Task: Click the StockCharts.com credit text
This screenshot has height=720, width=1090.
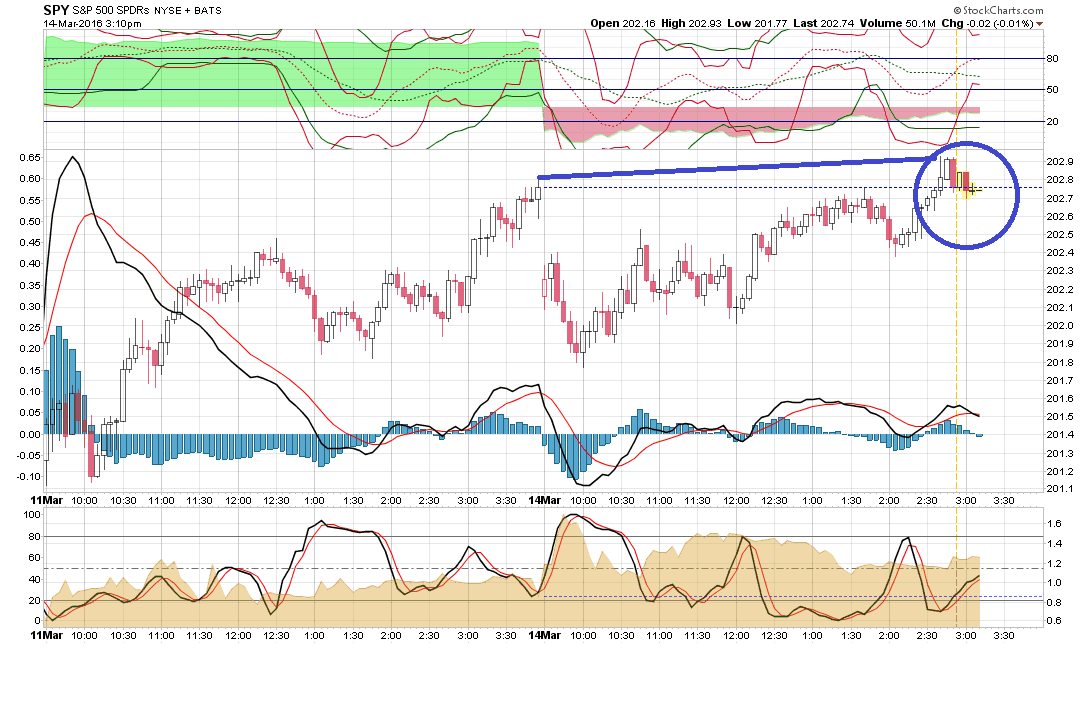Action: [998, 10]
